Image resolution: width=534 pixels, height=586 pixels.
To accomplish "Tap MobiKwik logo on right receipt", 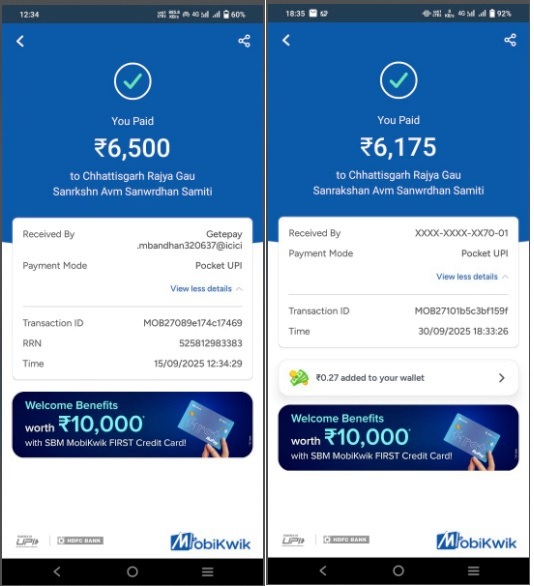I will click(476, 541).
